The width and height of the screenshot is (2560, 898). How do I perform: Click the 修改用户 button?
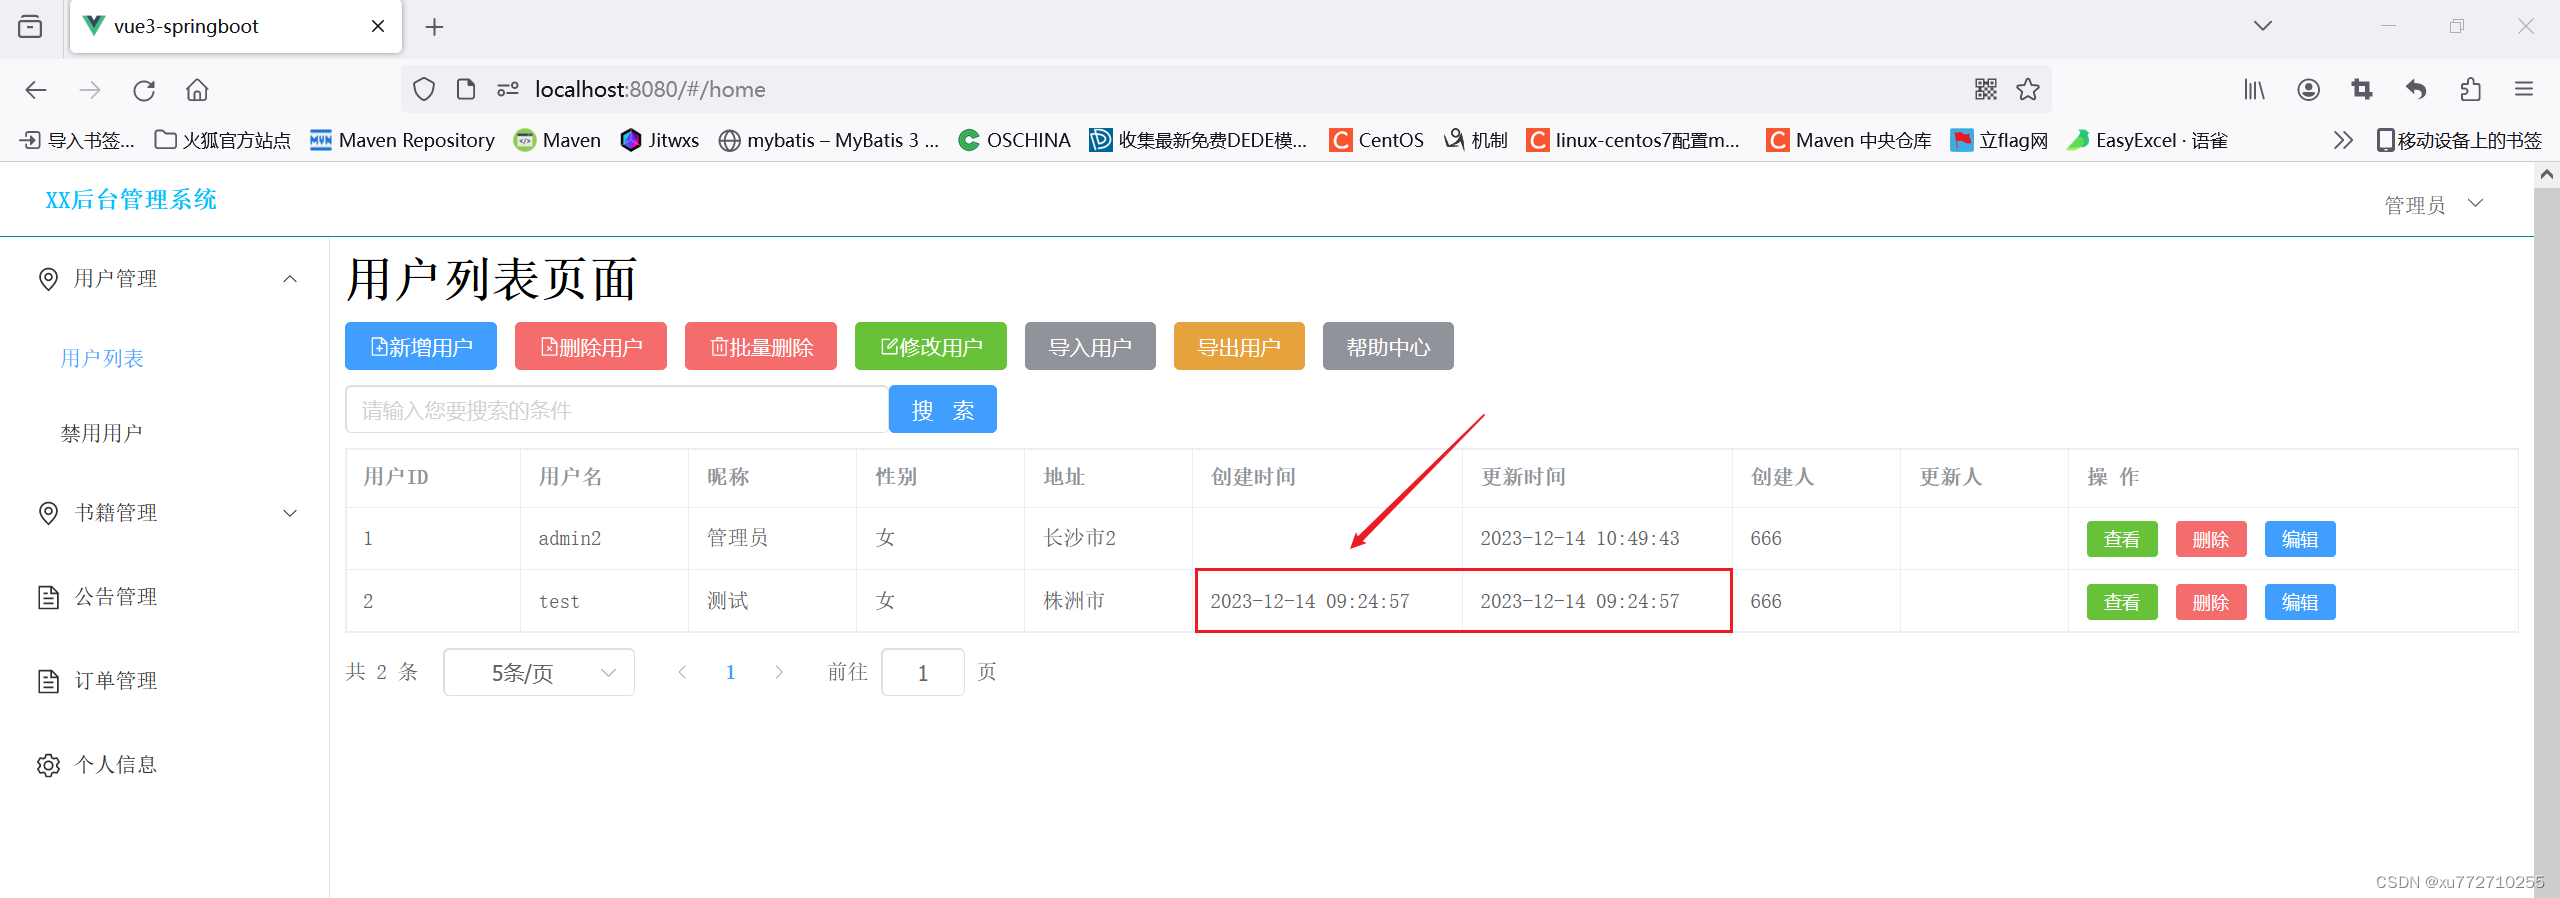pos(931,346)
